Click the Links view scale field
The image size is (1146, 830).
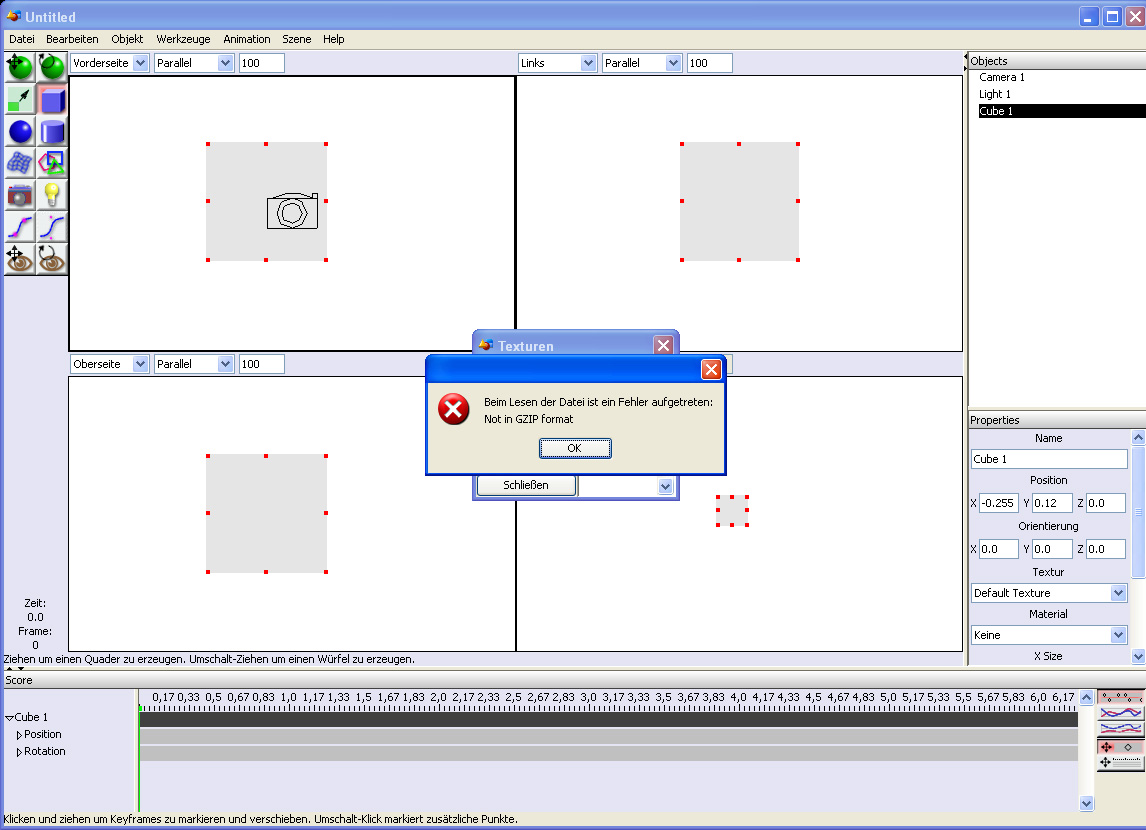tap(710, 63)
